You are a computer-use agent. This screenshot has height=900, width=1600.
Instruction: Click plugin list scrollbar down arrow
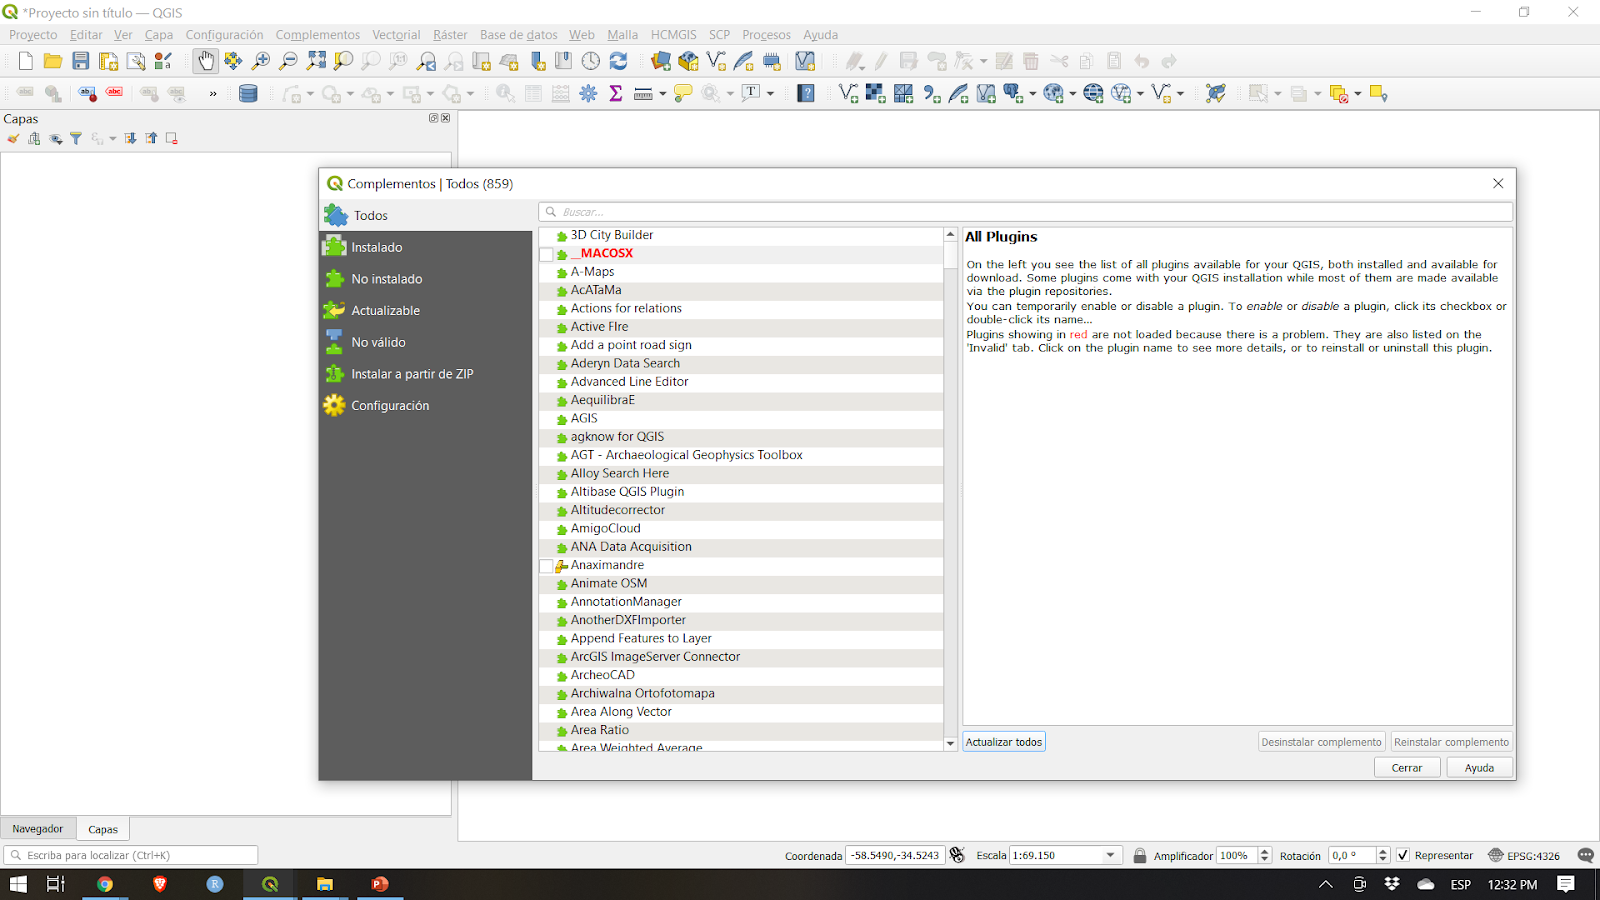[950, 744]
